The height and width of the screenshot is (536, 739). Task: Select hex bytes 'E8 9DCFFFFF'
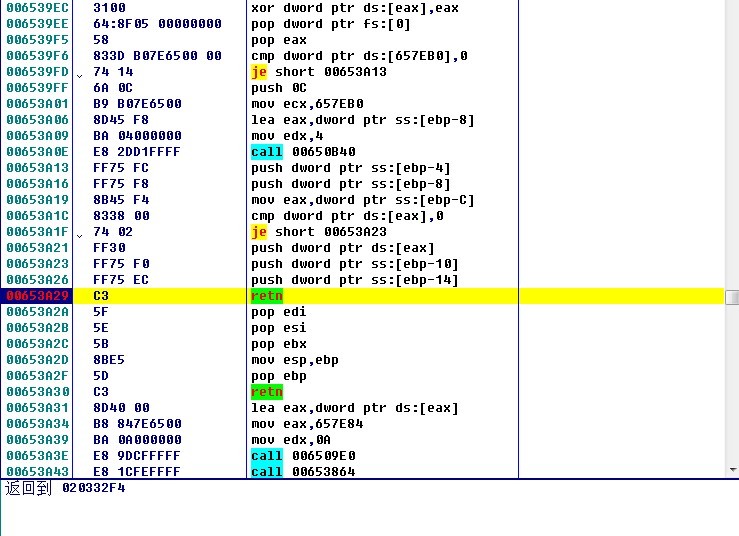(x=137, y=456)
